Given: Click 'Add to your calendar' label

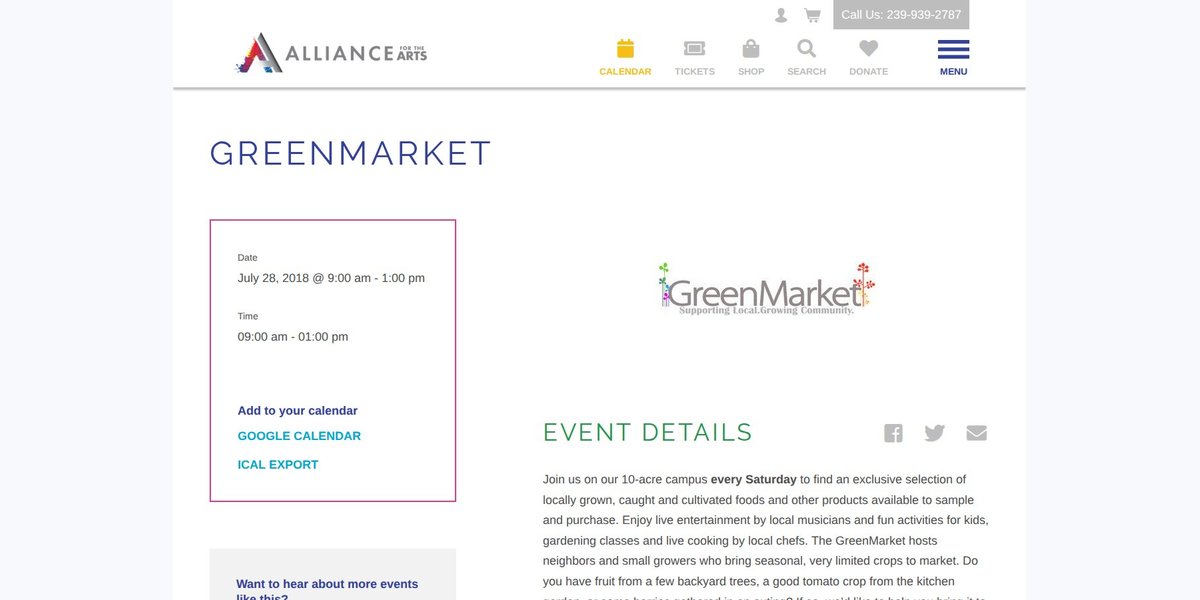Looking at the screenshot, I should pyautogui.click(x=297, y=411).
